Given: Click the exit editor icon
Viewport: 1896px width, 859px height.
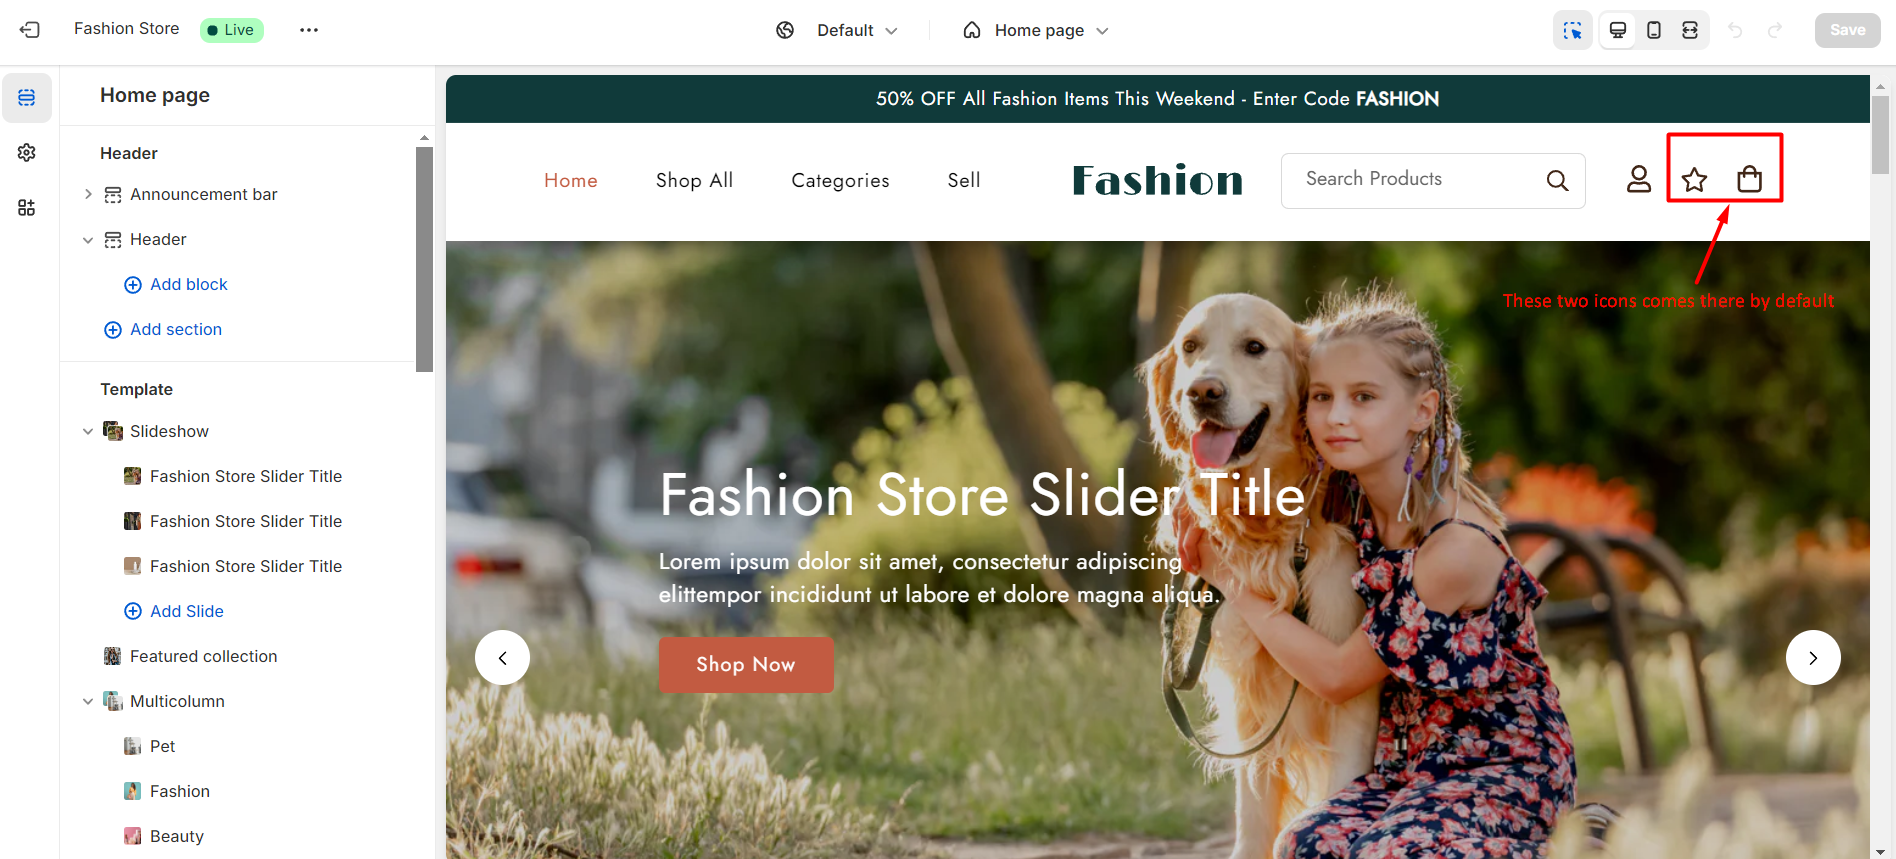Looking at the screenshot, I should pos(30,30).
